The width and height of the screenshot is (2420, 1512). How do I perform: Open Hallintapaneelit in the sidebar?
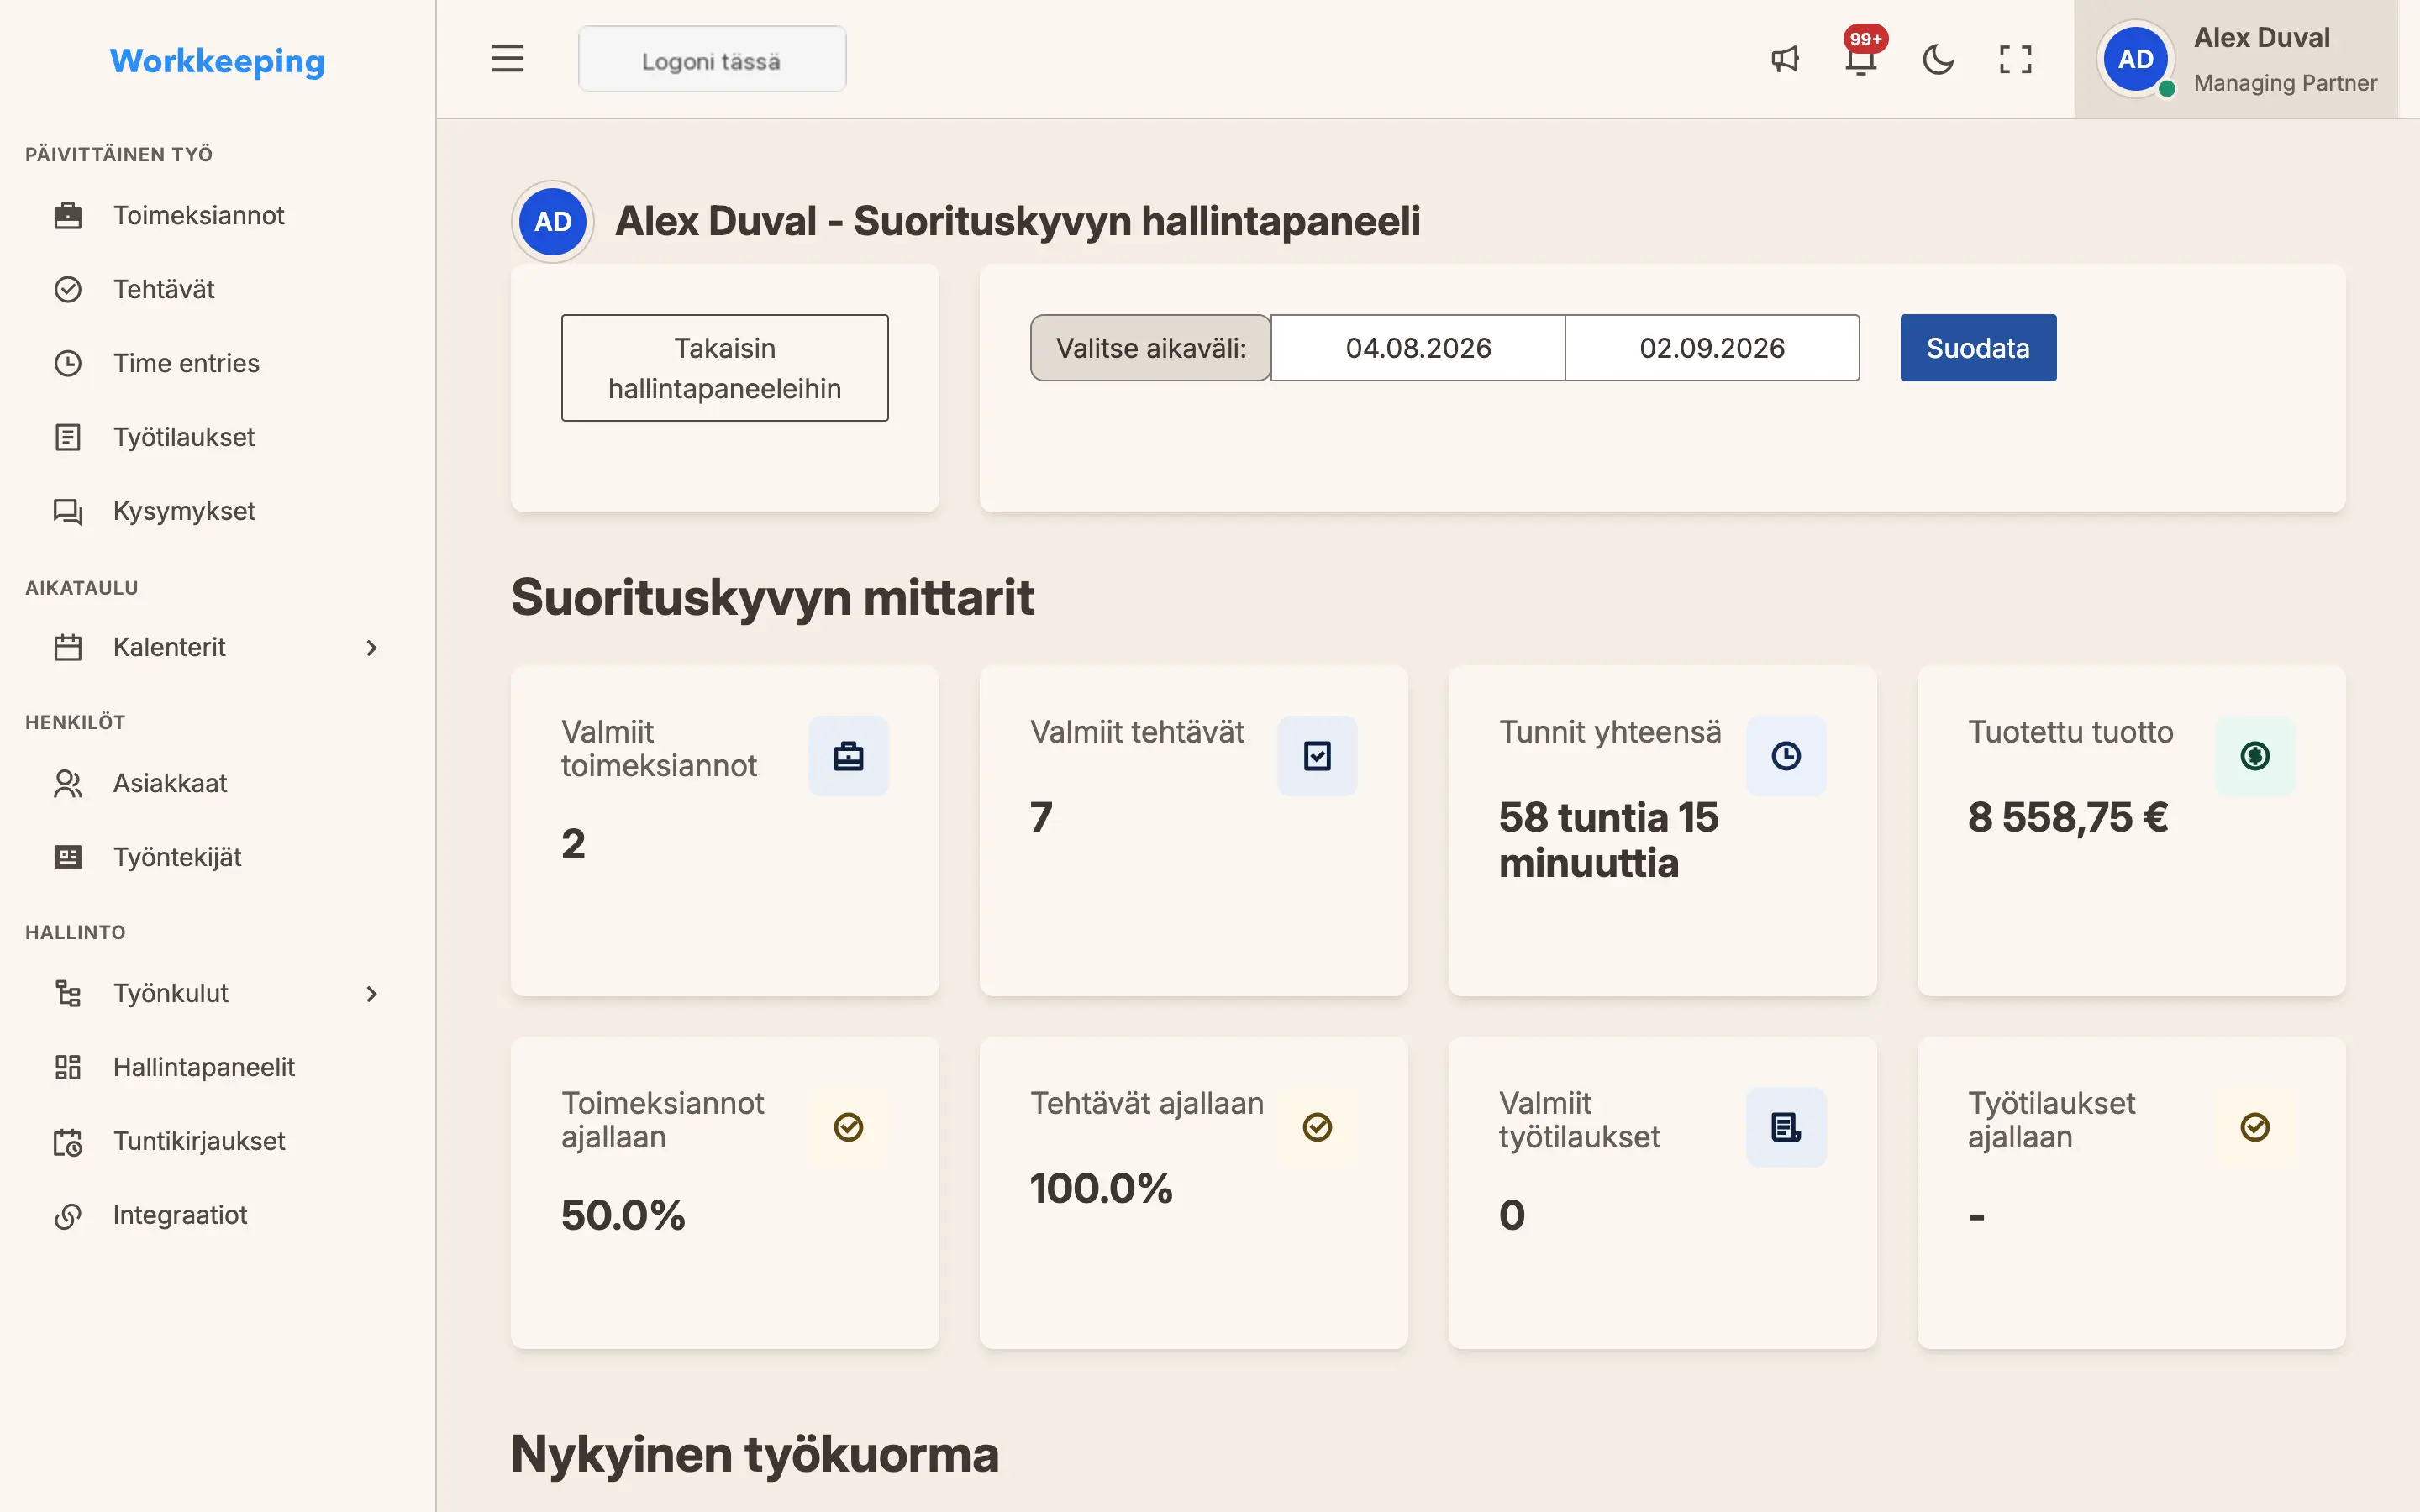217,1067
